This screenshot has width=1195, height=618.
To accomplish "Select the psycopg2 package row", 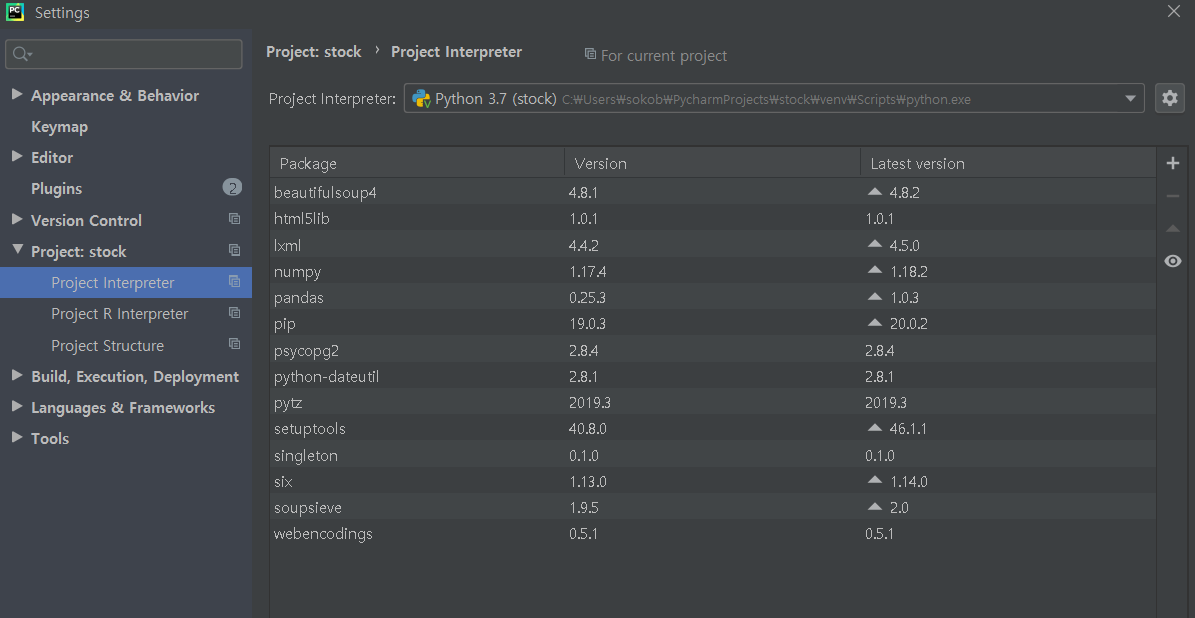I will click(713, 351).
